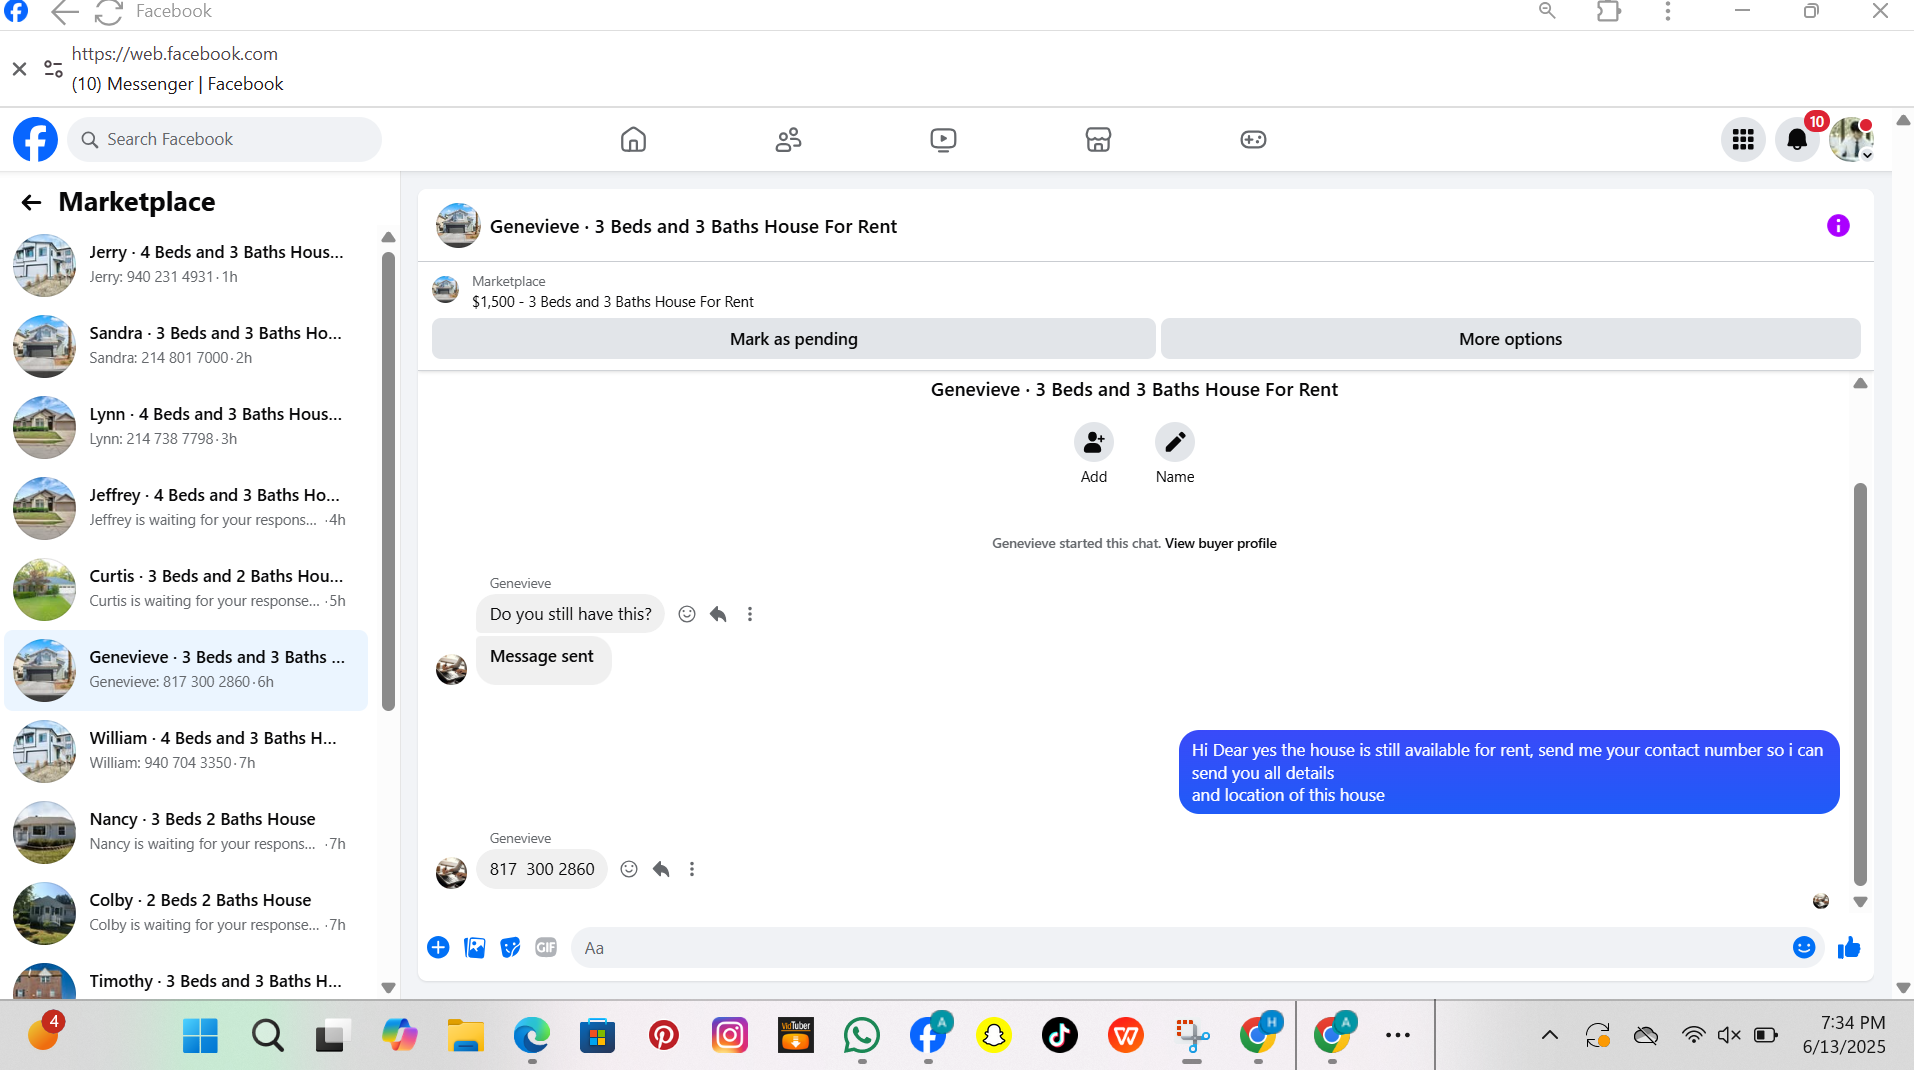
Task: Open the account profile picture menu
Action: [1851, 139]
